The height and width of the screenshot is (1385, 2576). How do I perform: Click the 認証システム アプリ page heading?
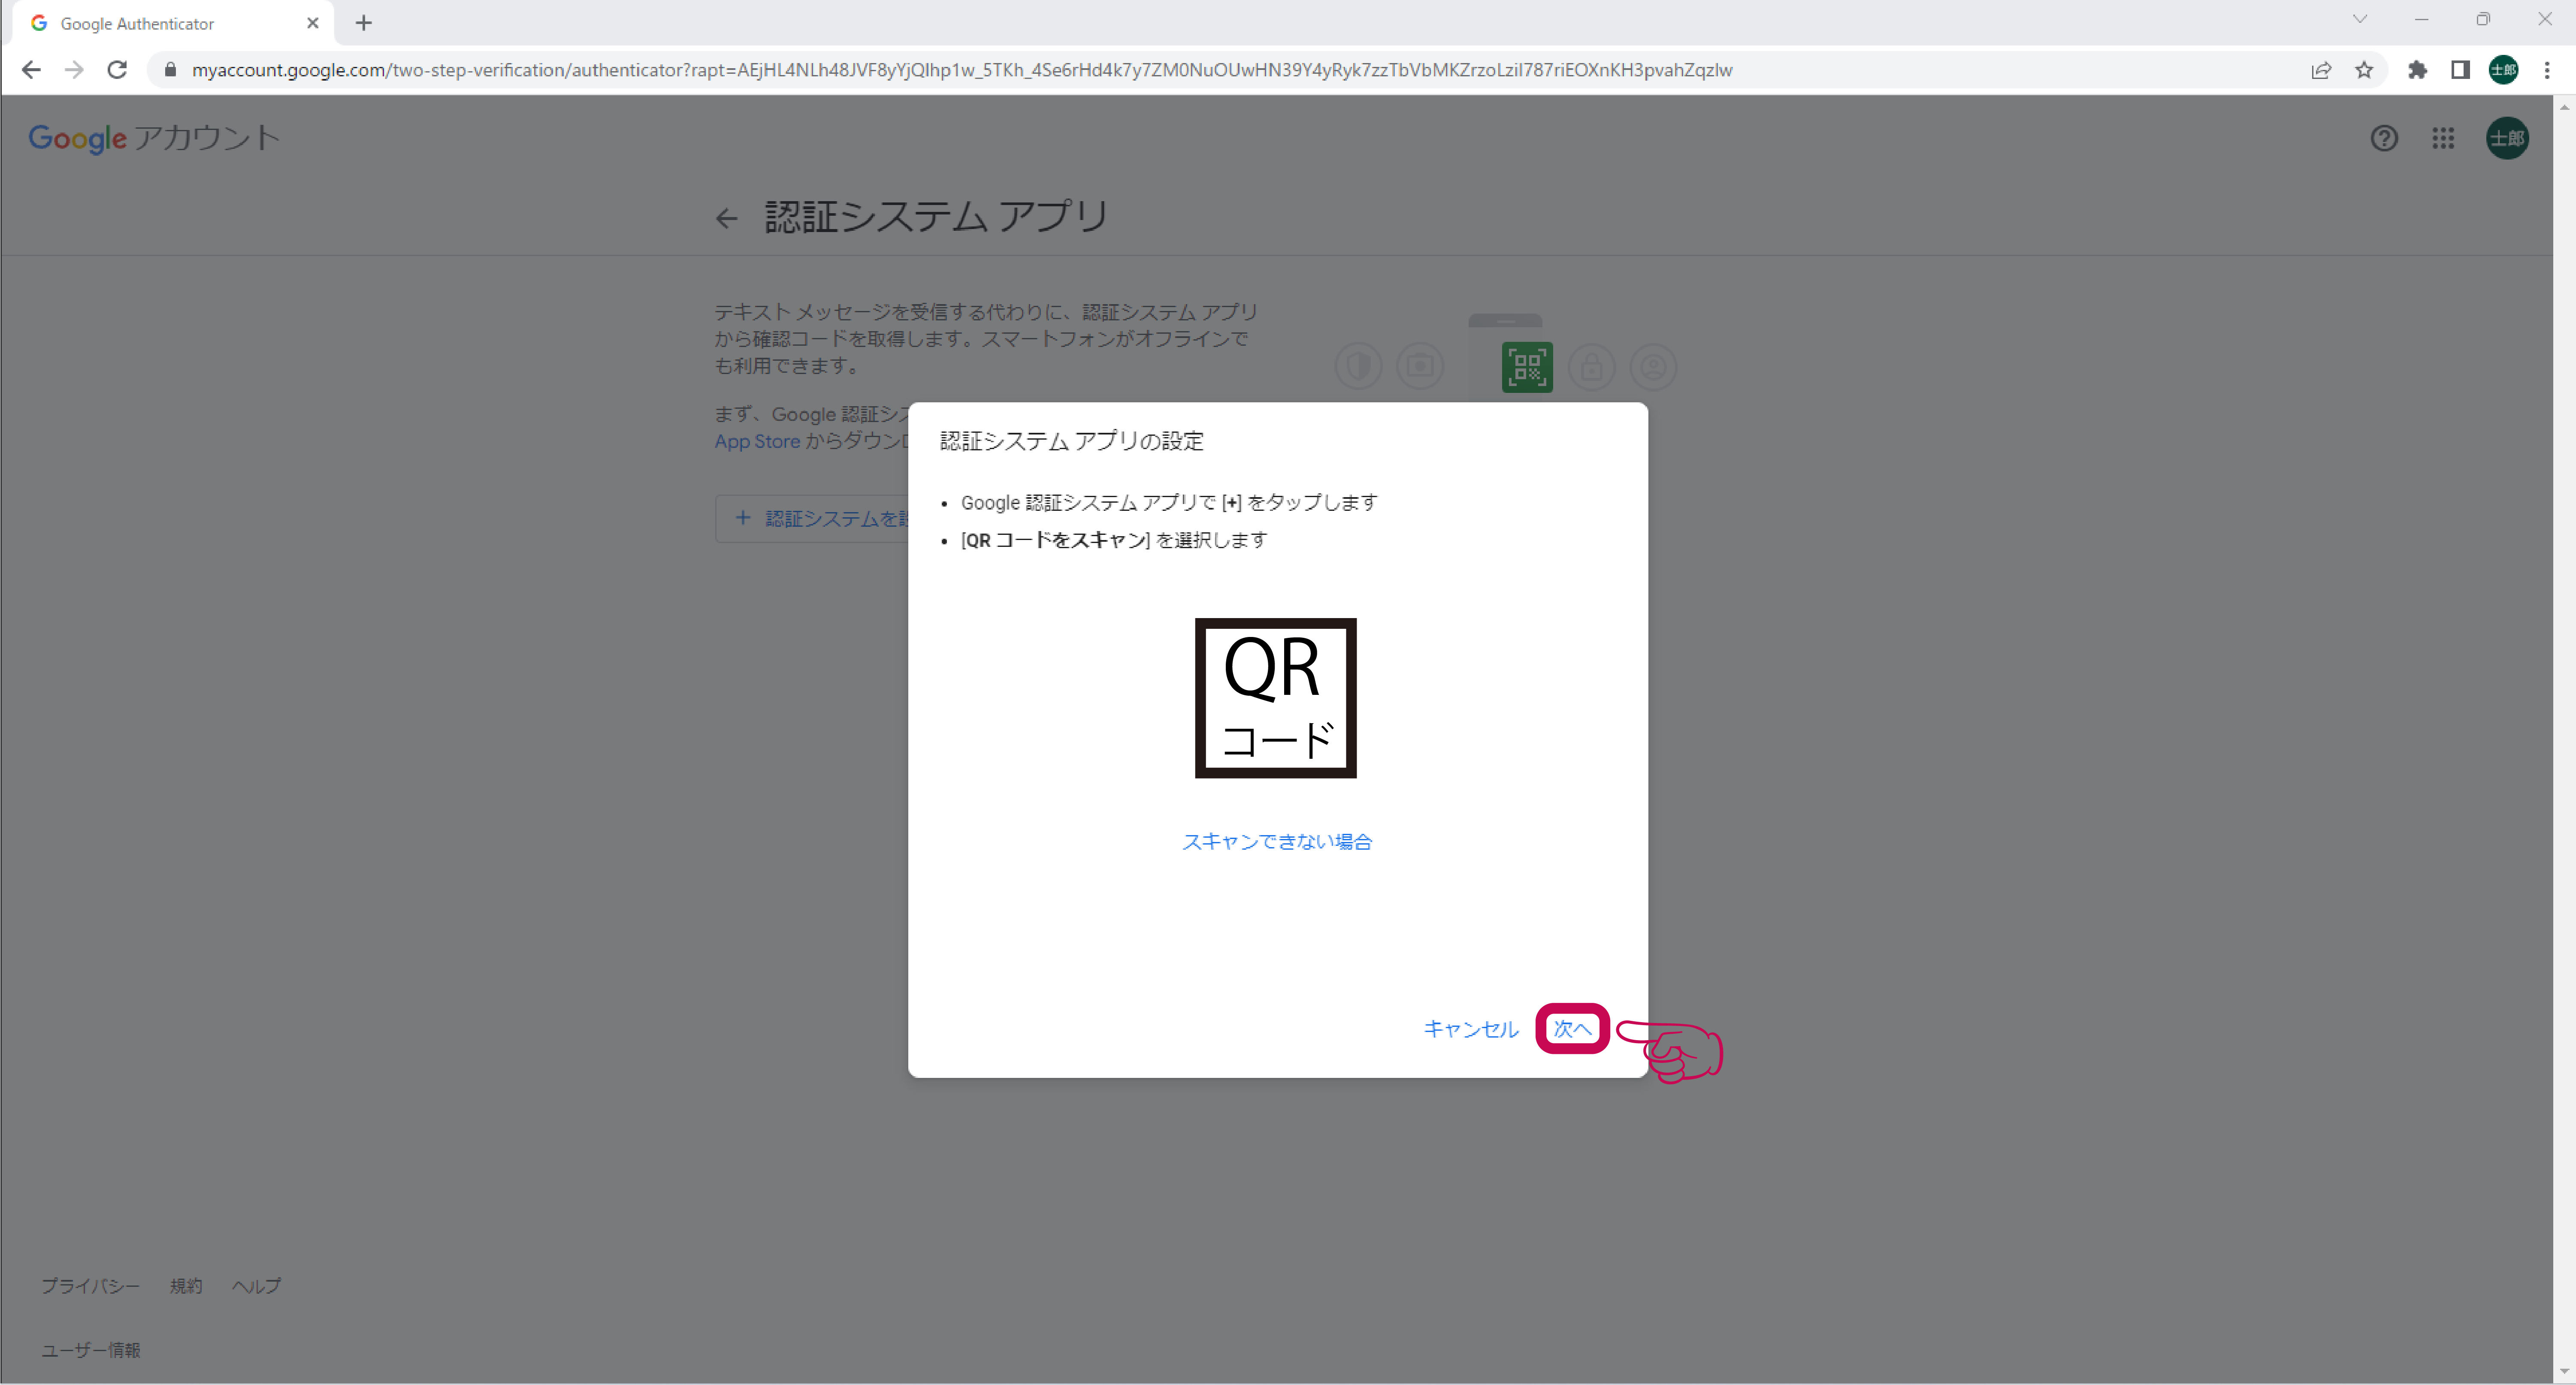(x=937, y=216)
